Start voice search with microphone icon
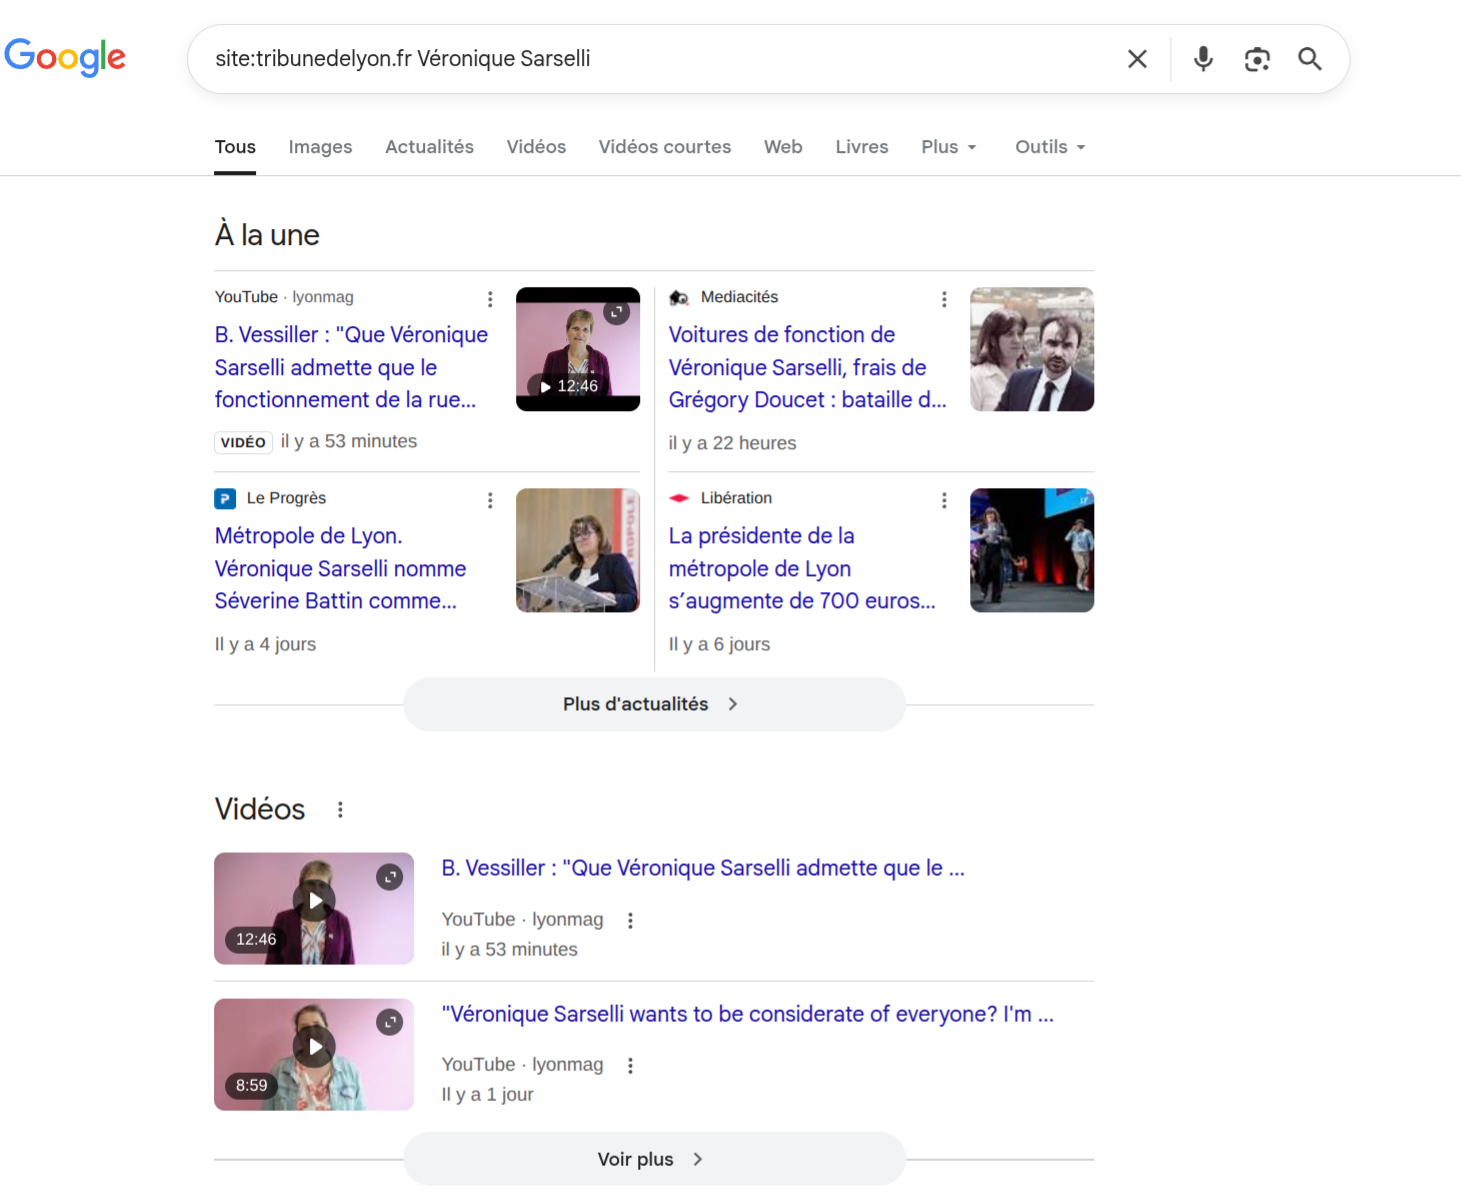 [1203, 59]
